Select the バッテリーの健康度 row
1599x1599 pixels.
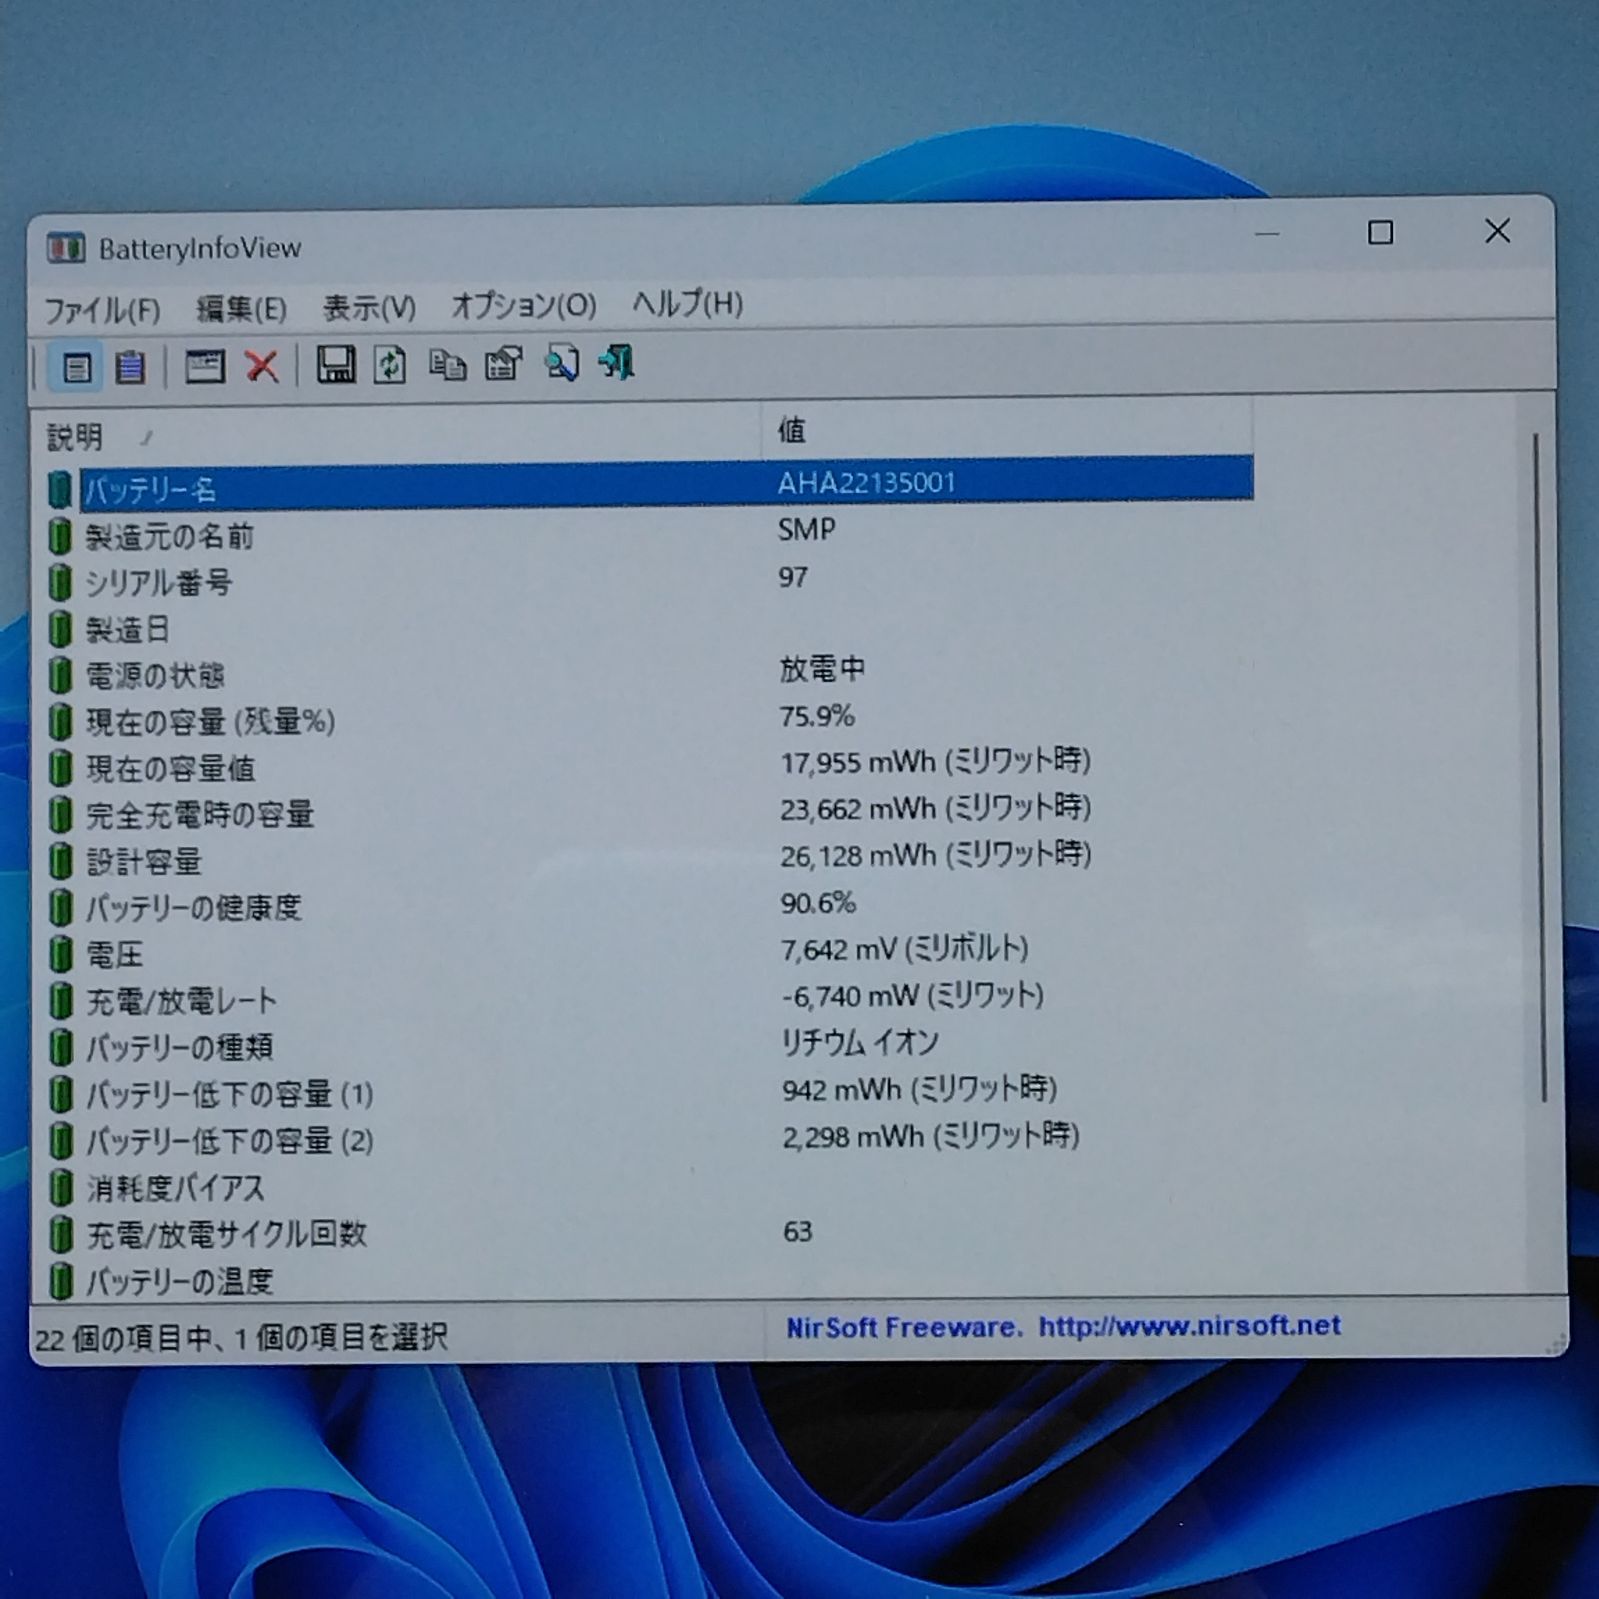coord(649,906)
